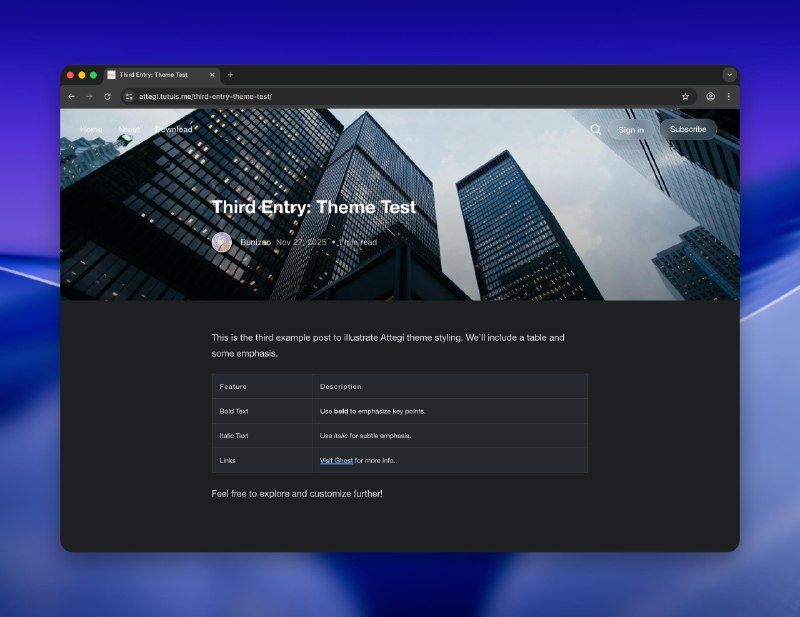
Task: Reload the page with the refresh icon
Action: pos(107,97)
